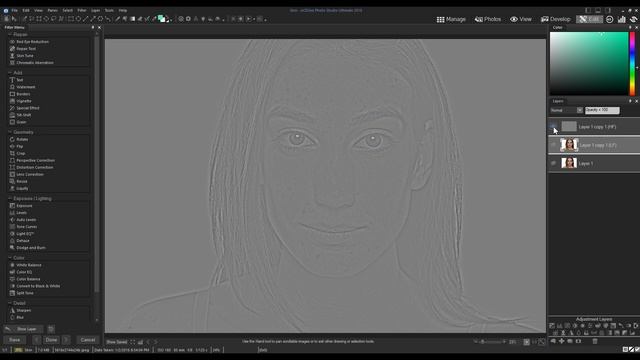This screenshot has height=360, width=640.
Task: Switch to Develop mode
Action: 556,19
